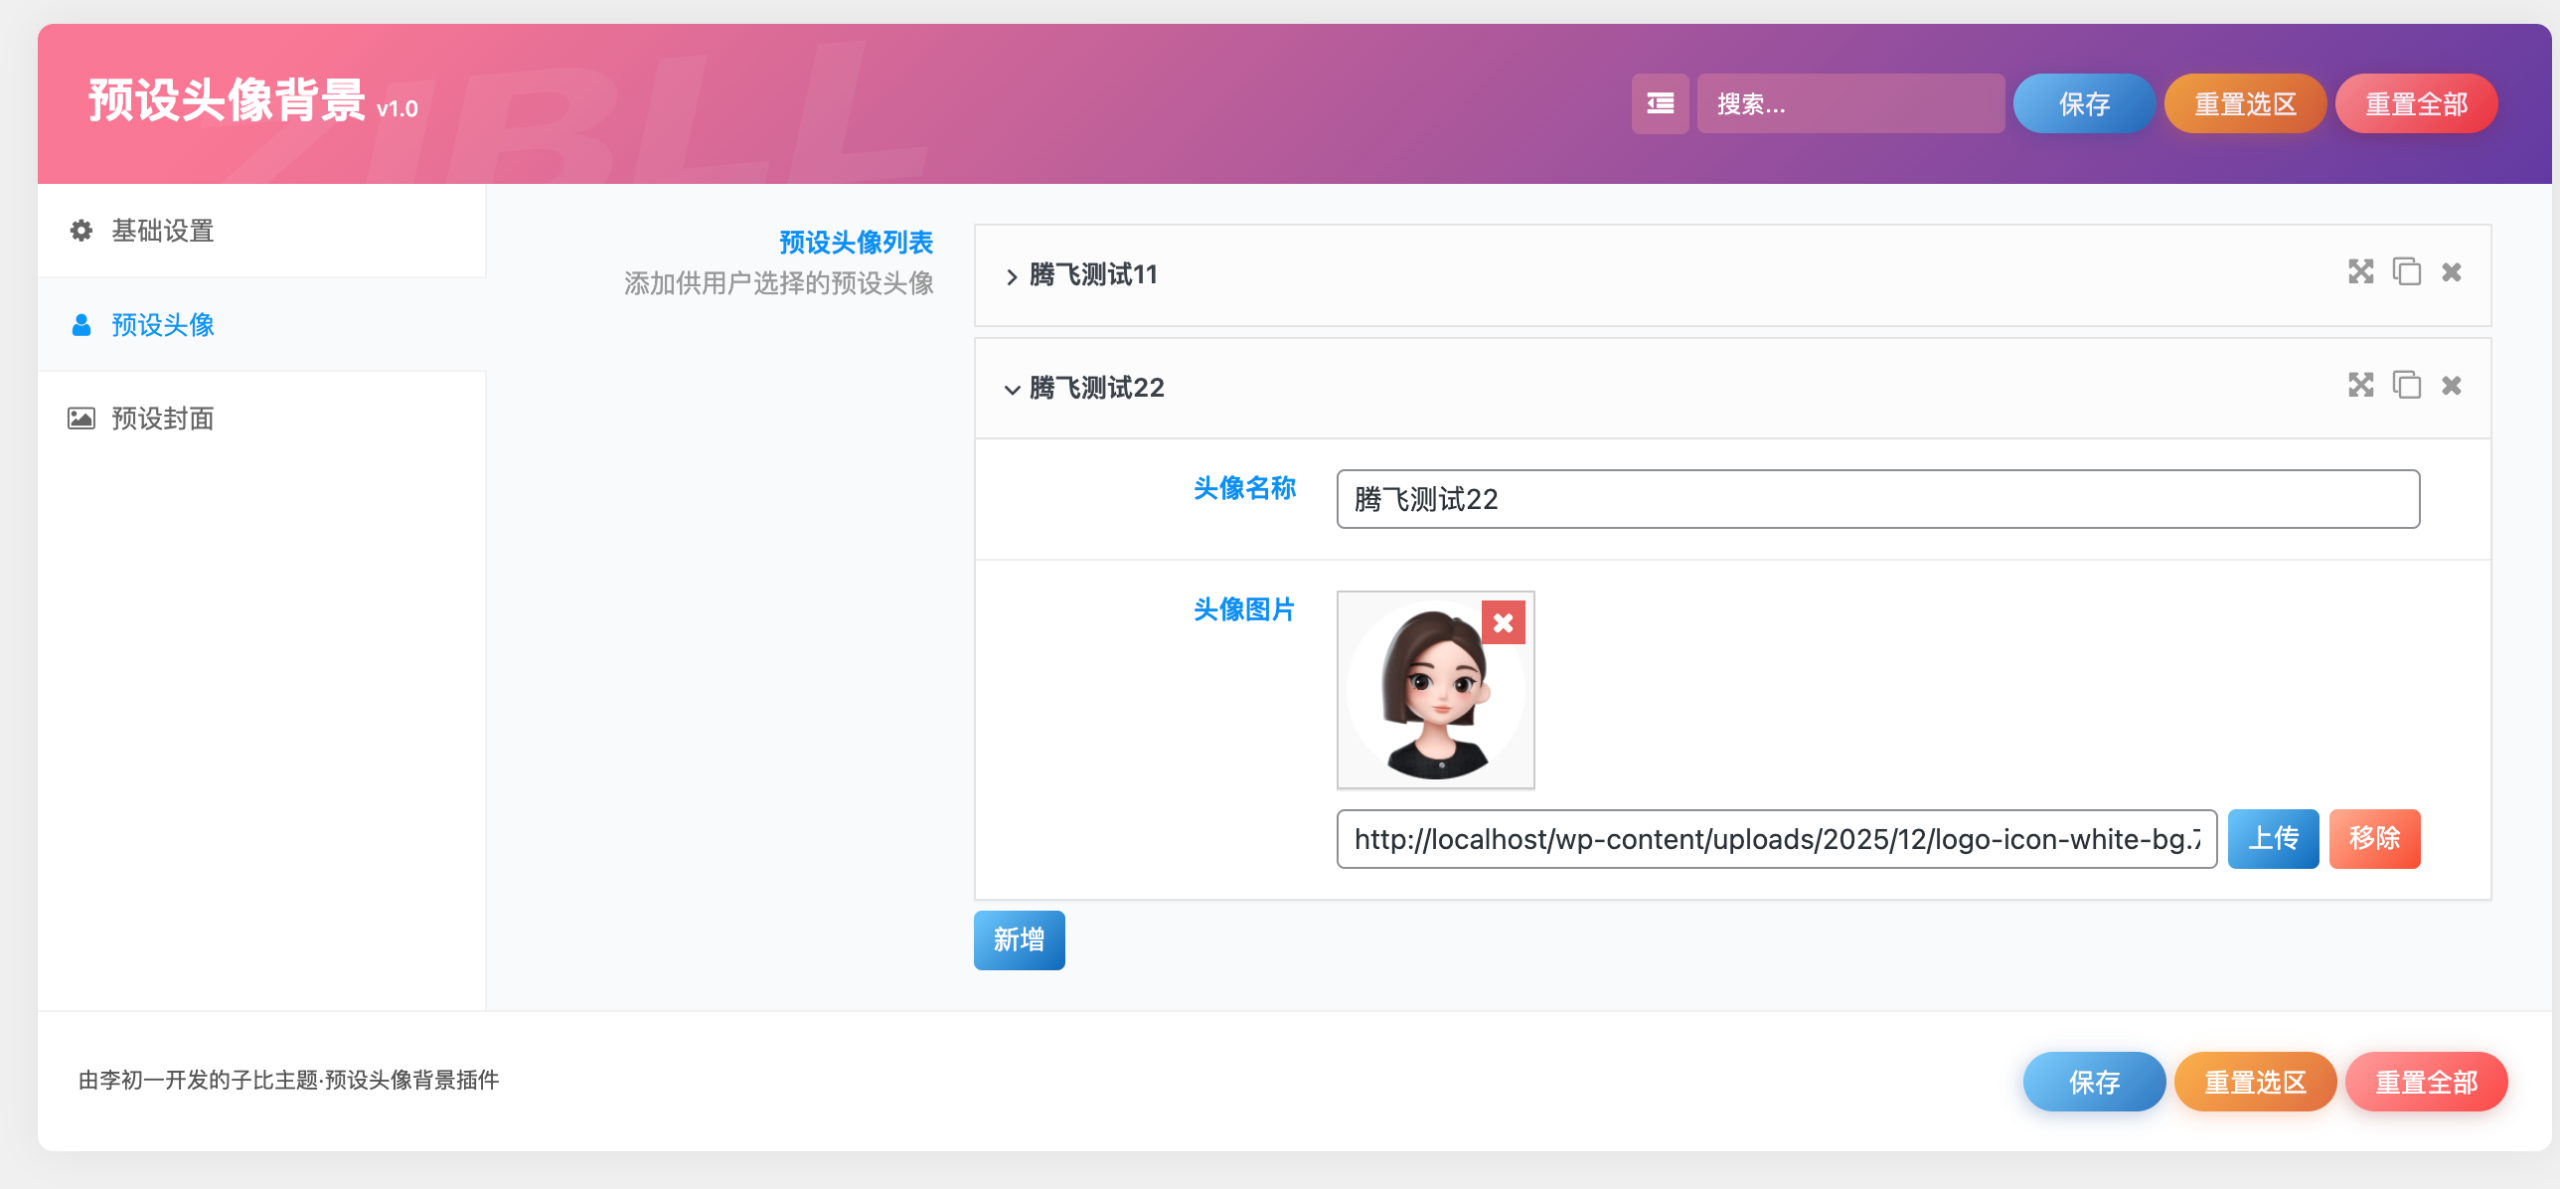The image size is (2560, 1189).
Task: Click the gear icon for 基础设置
Action: click(x=81, y=231)
